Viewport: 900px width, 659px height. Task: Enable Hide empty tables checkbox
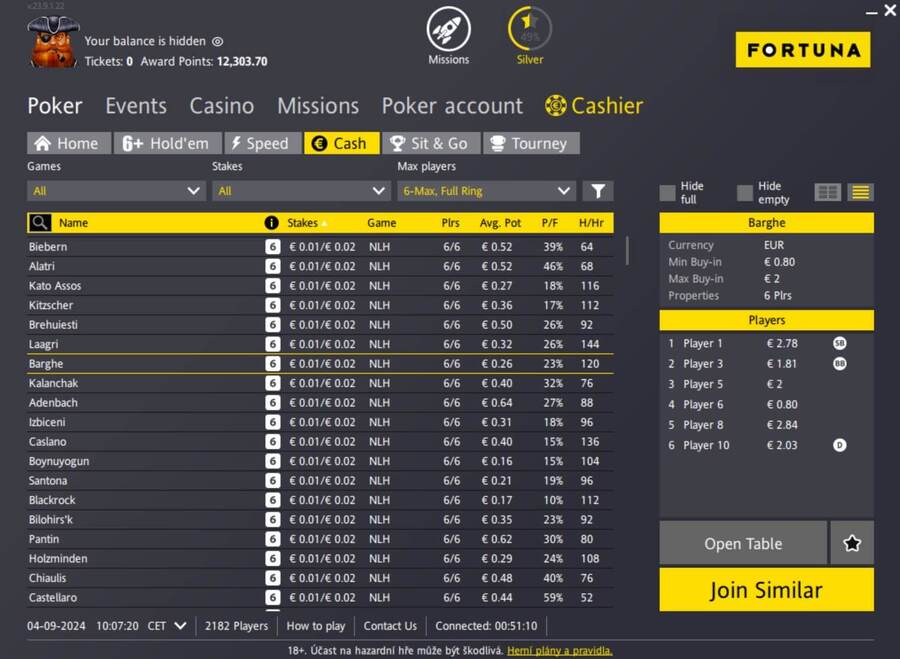pyautogui.click(x=745, y=192)
